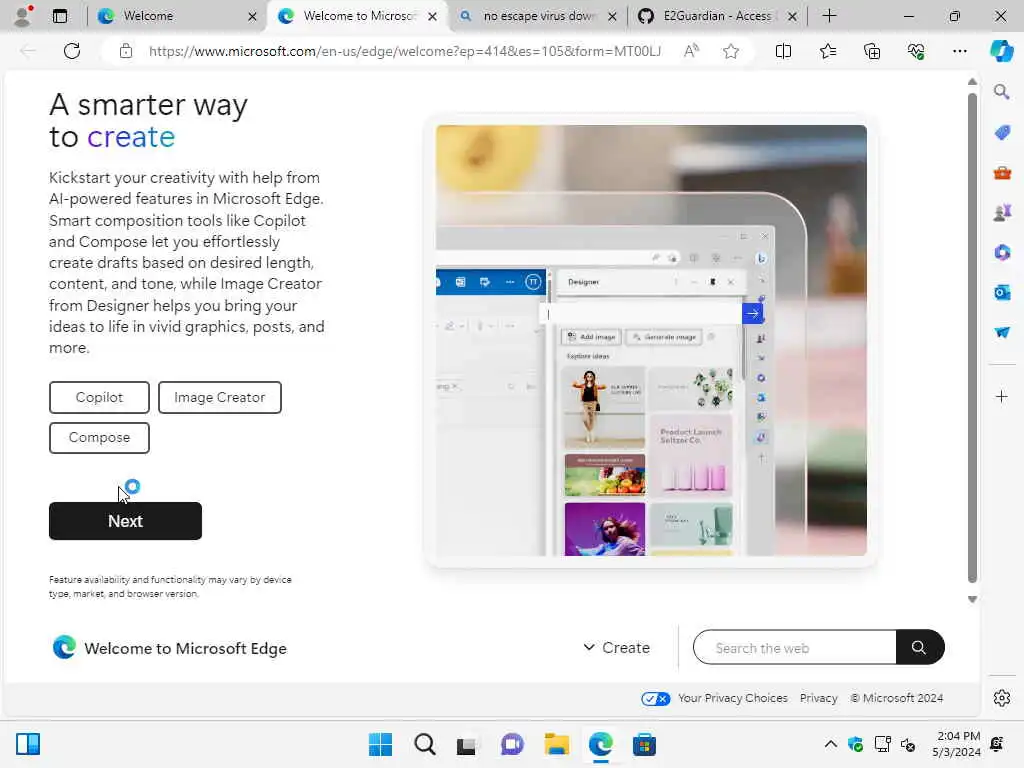Open the Copilot sidebar icon
Screen dimensions: 1024x768
[x=1001, y=51]
